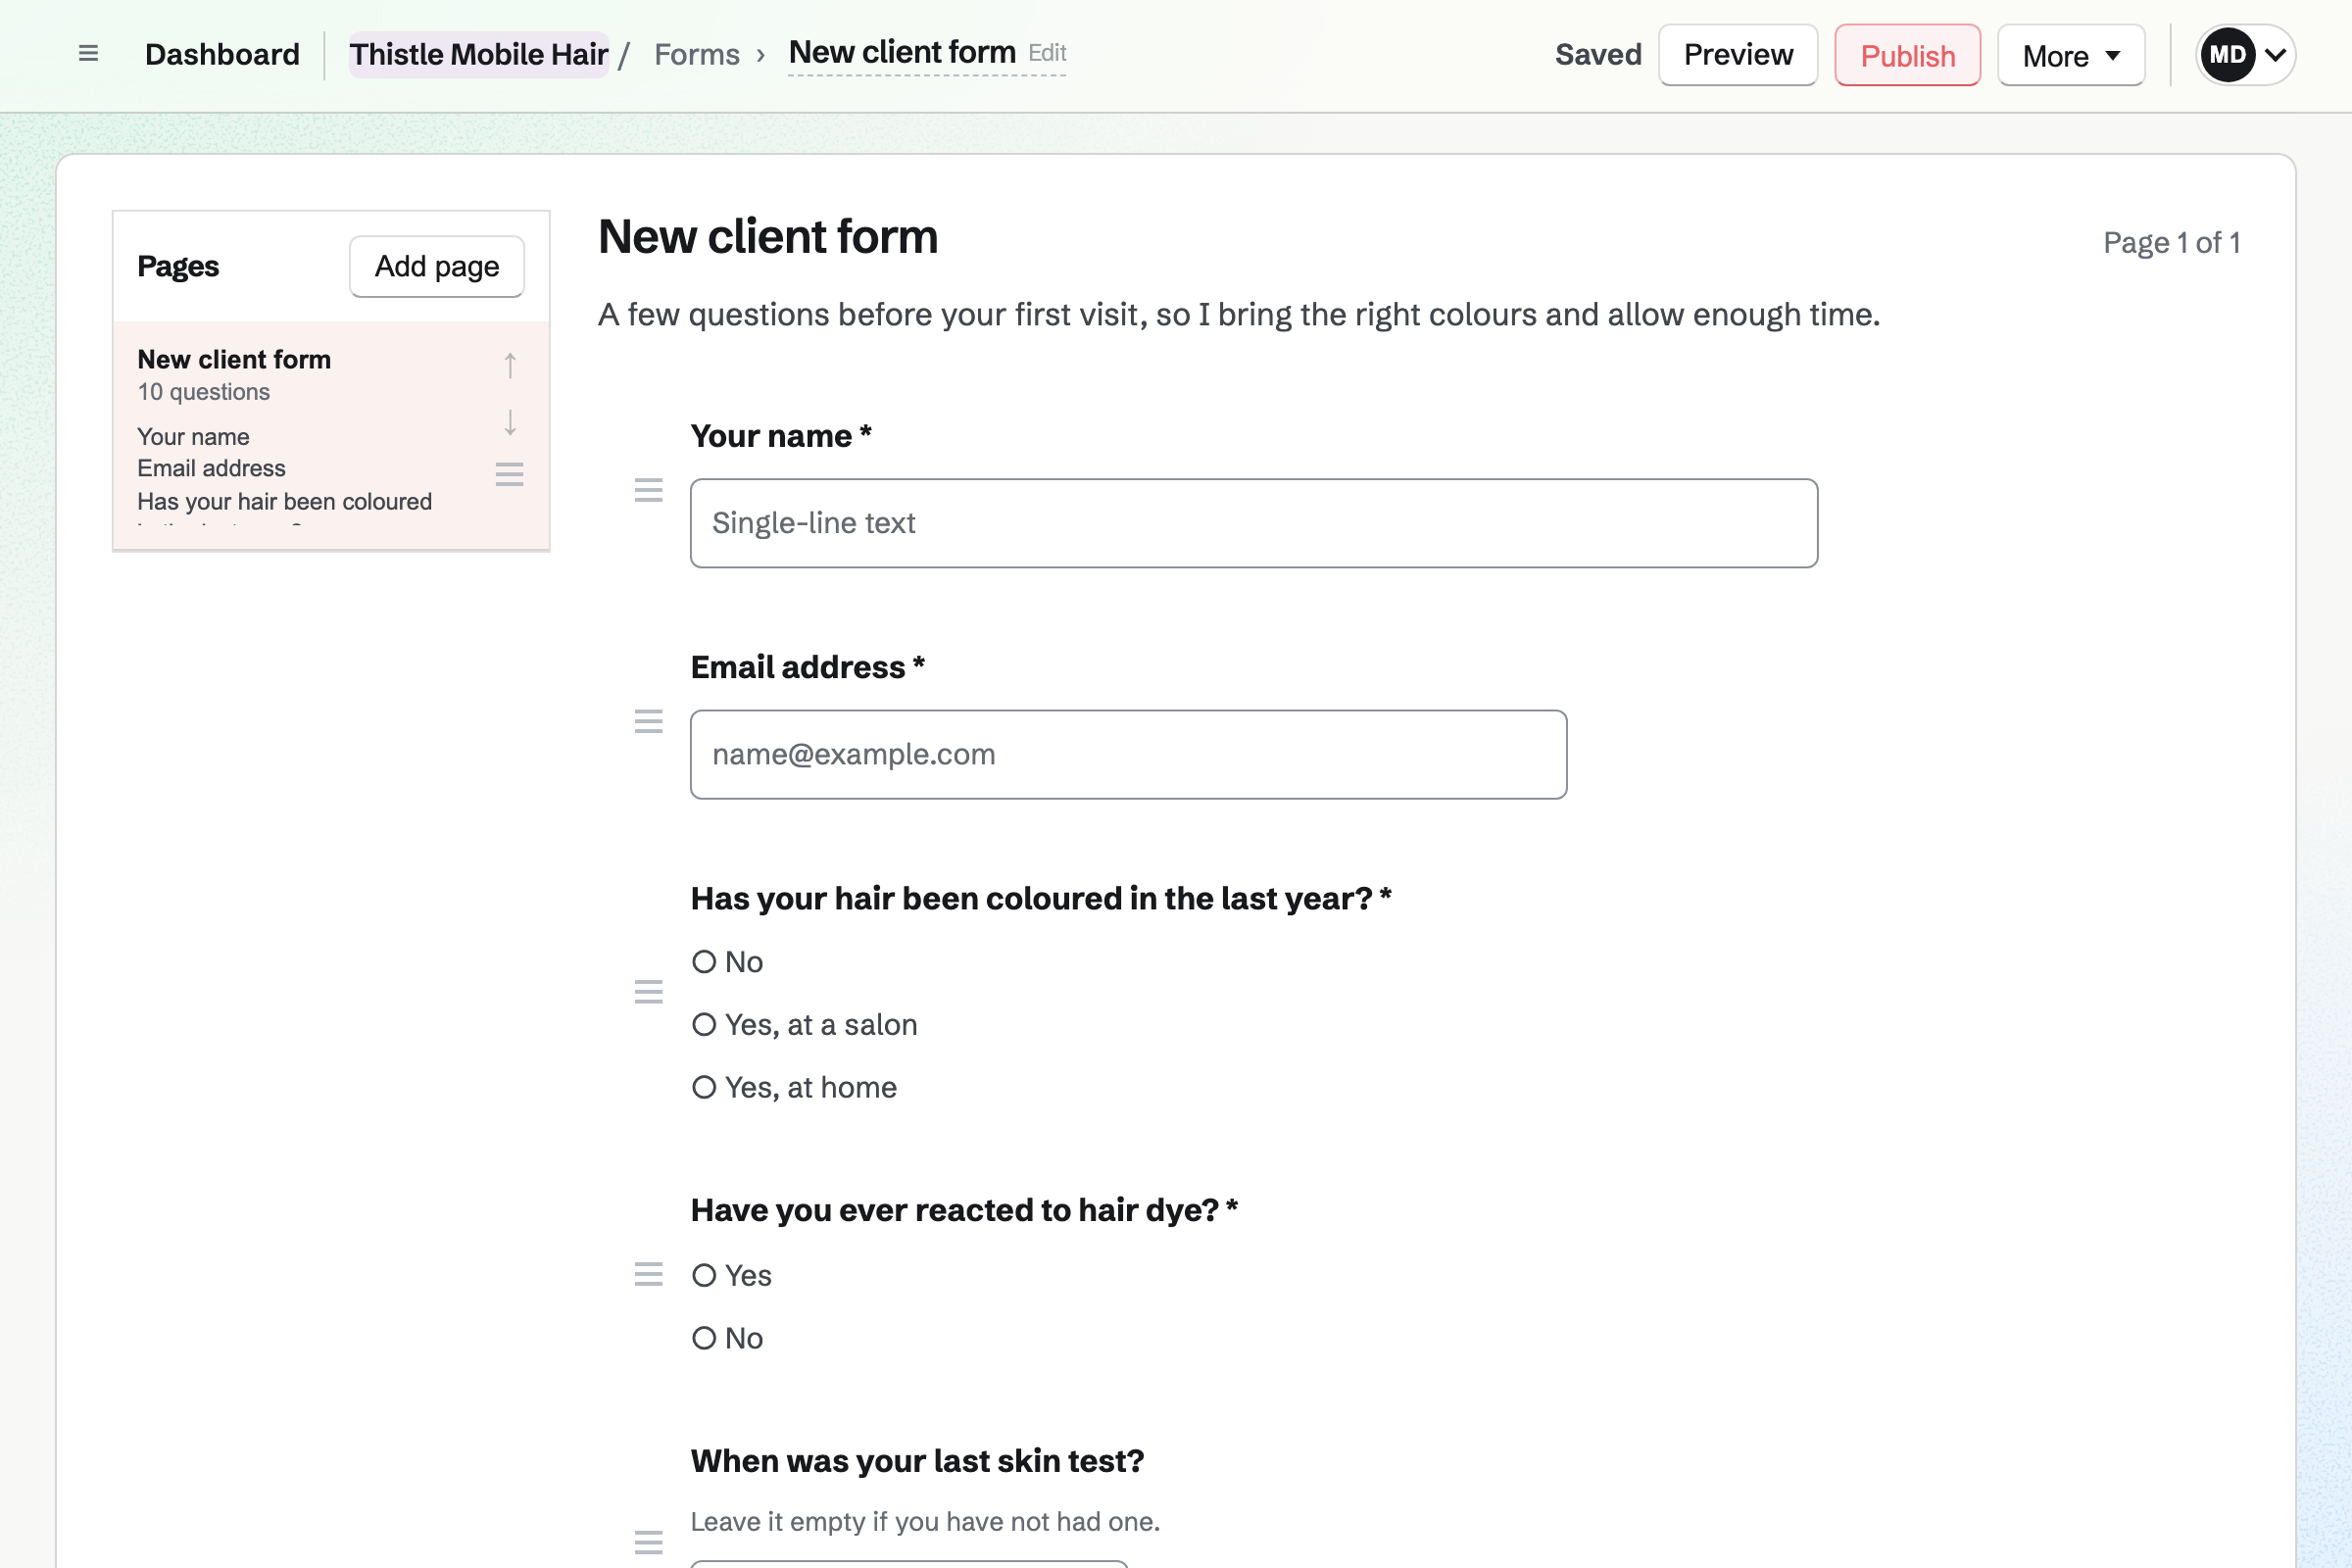Preview the form

point(1738,55)
